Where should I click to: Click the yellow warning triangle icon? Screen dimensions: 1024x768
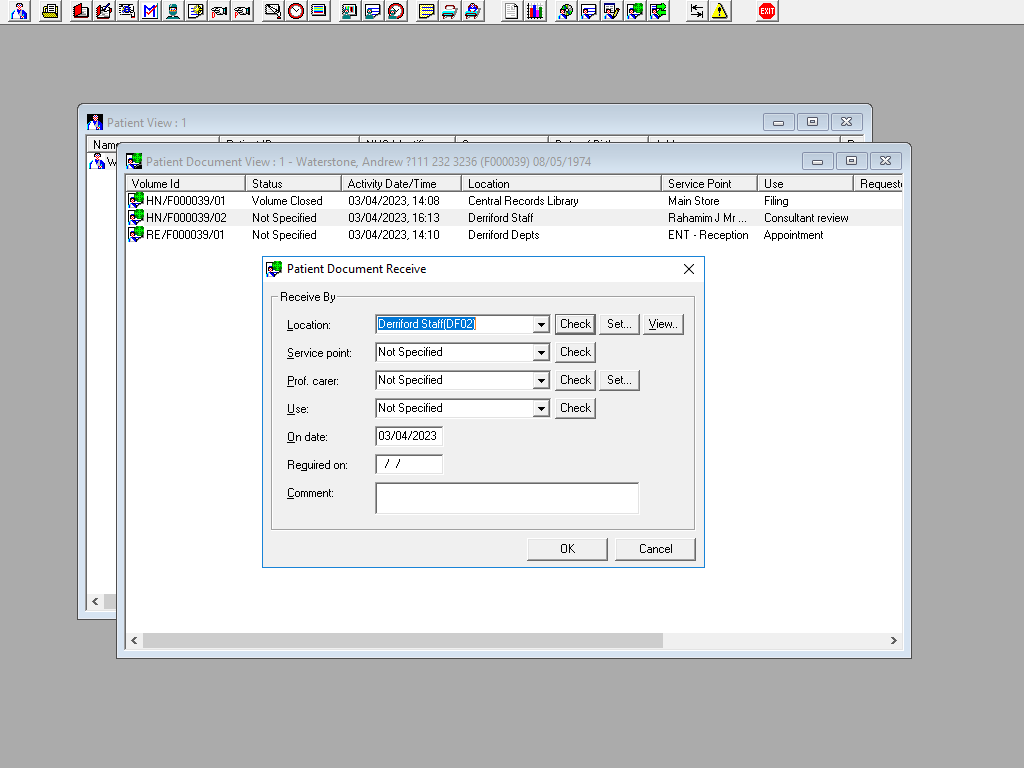[719, 11]
